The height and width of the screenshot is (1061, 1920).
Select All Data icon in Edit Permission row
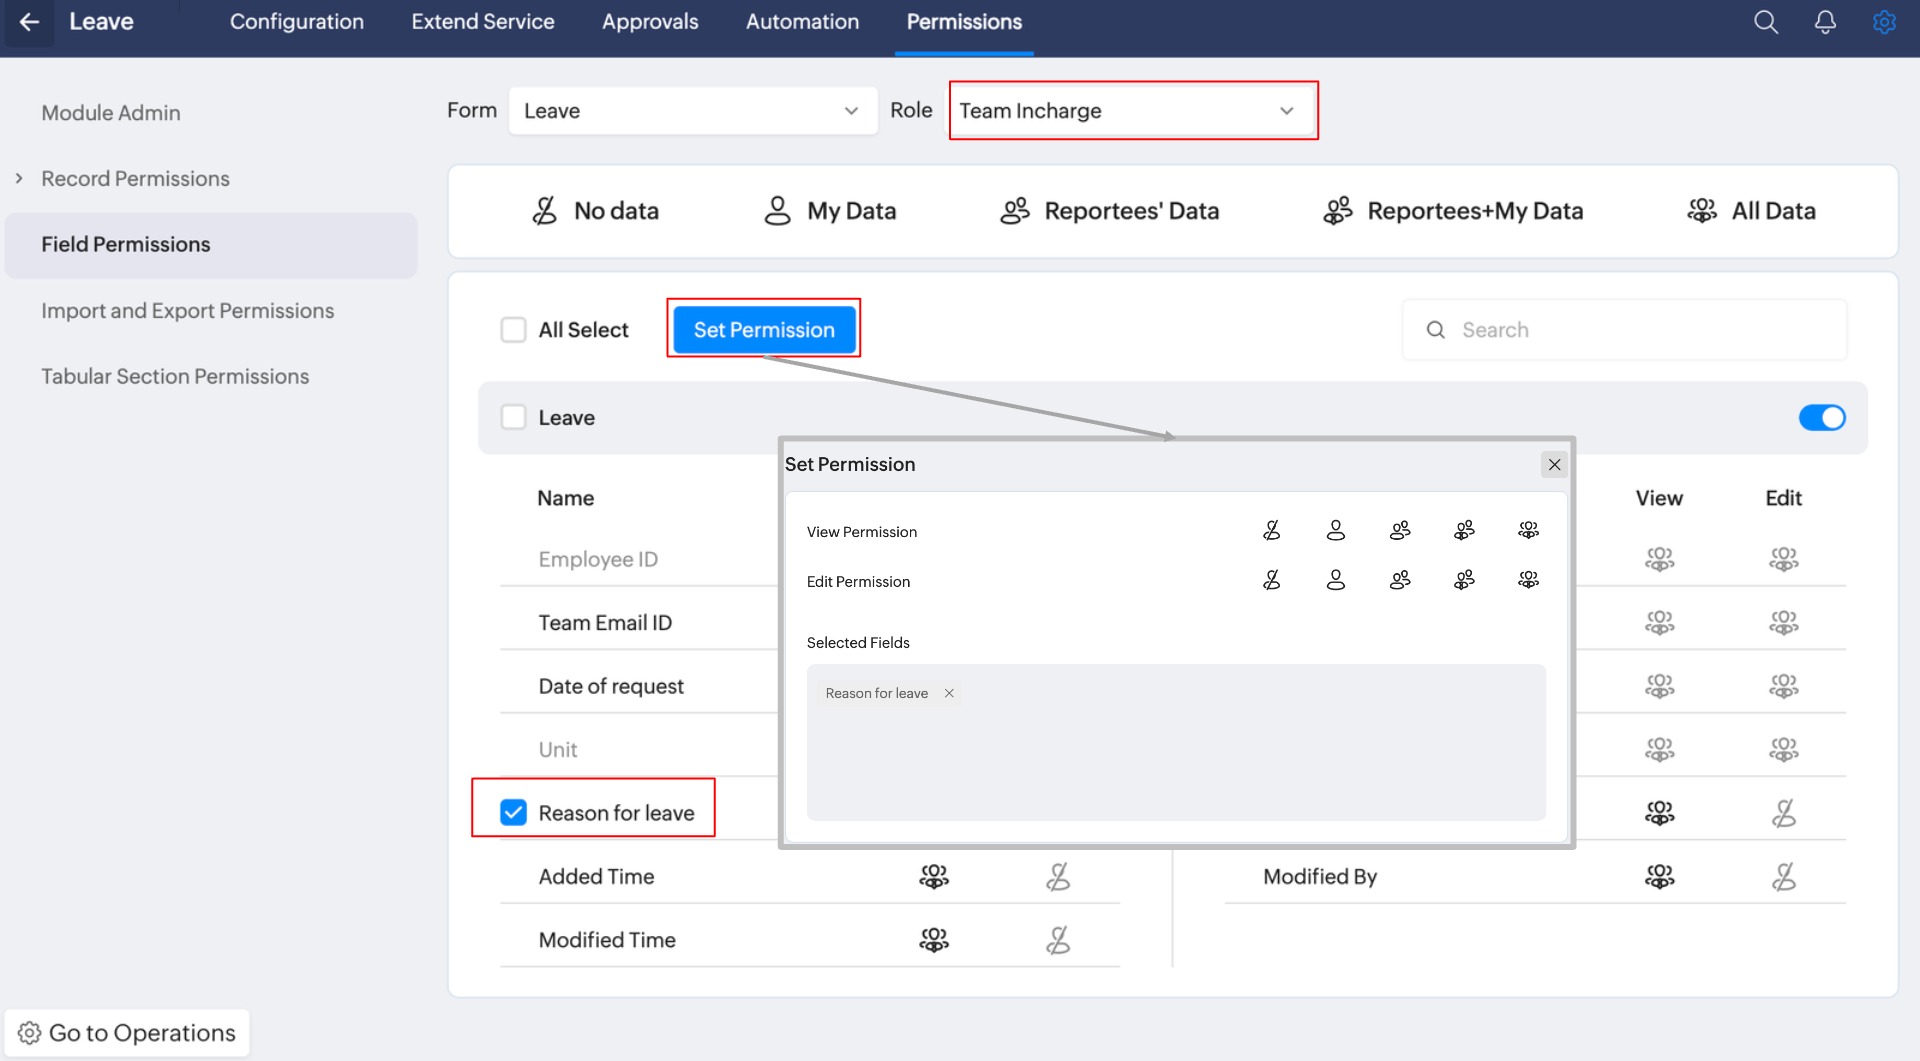tap(1528, 580)
